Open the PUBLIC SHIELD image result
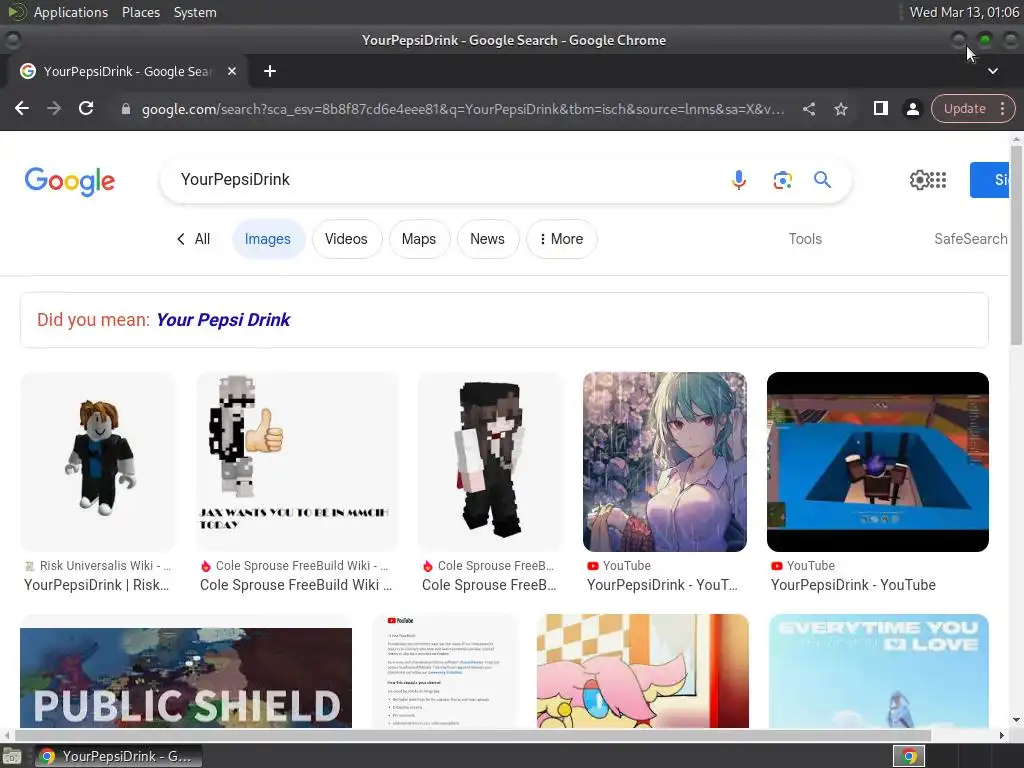This screenshot has height=768, width=1024. [x=186, y=671]
